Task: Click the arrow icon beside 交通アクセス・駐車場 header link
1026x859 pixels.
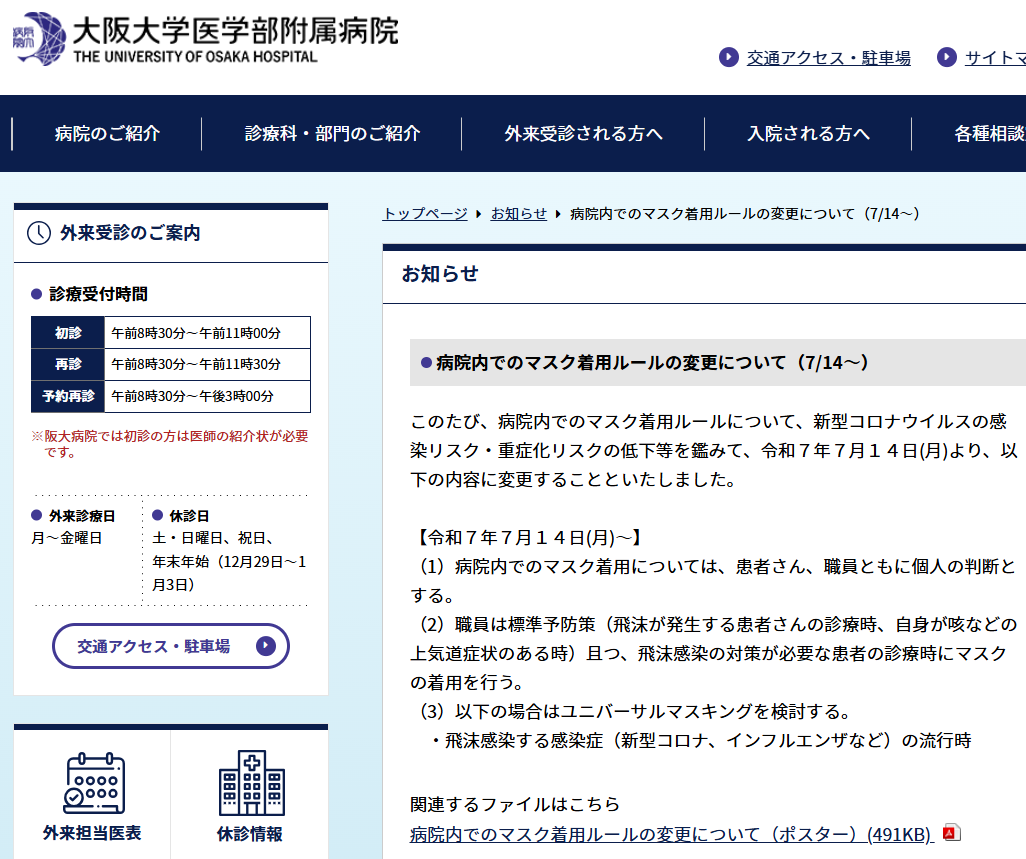Action: coord(728,58)
